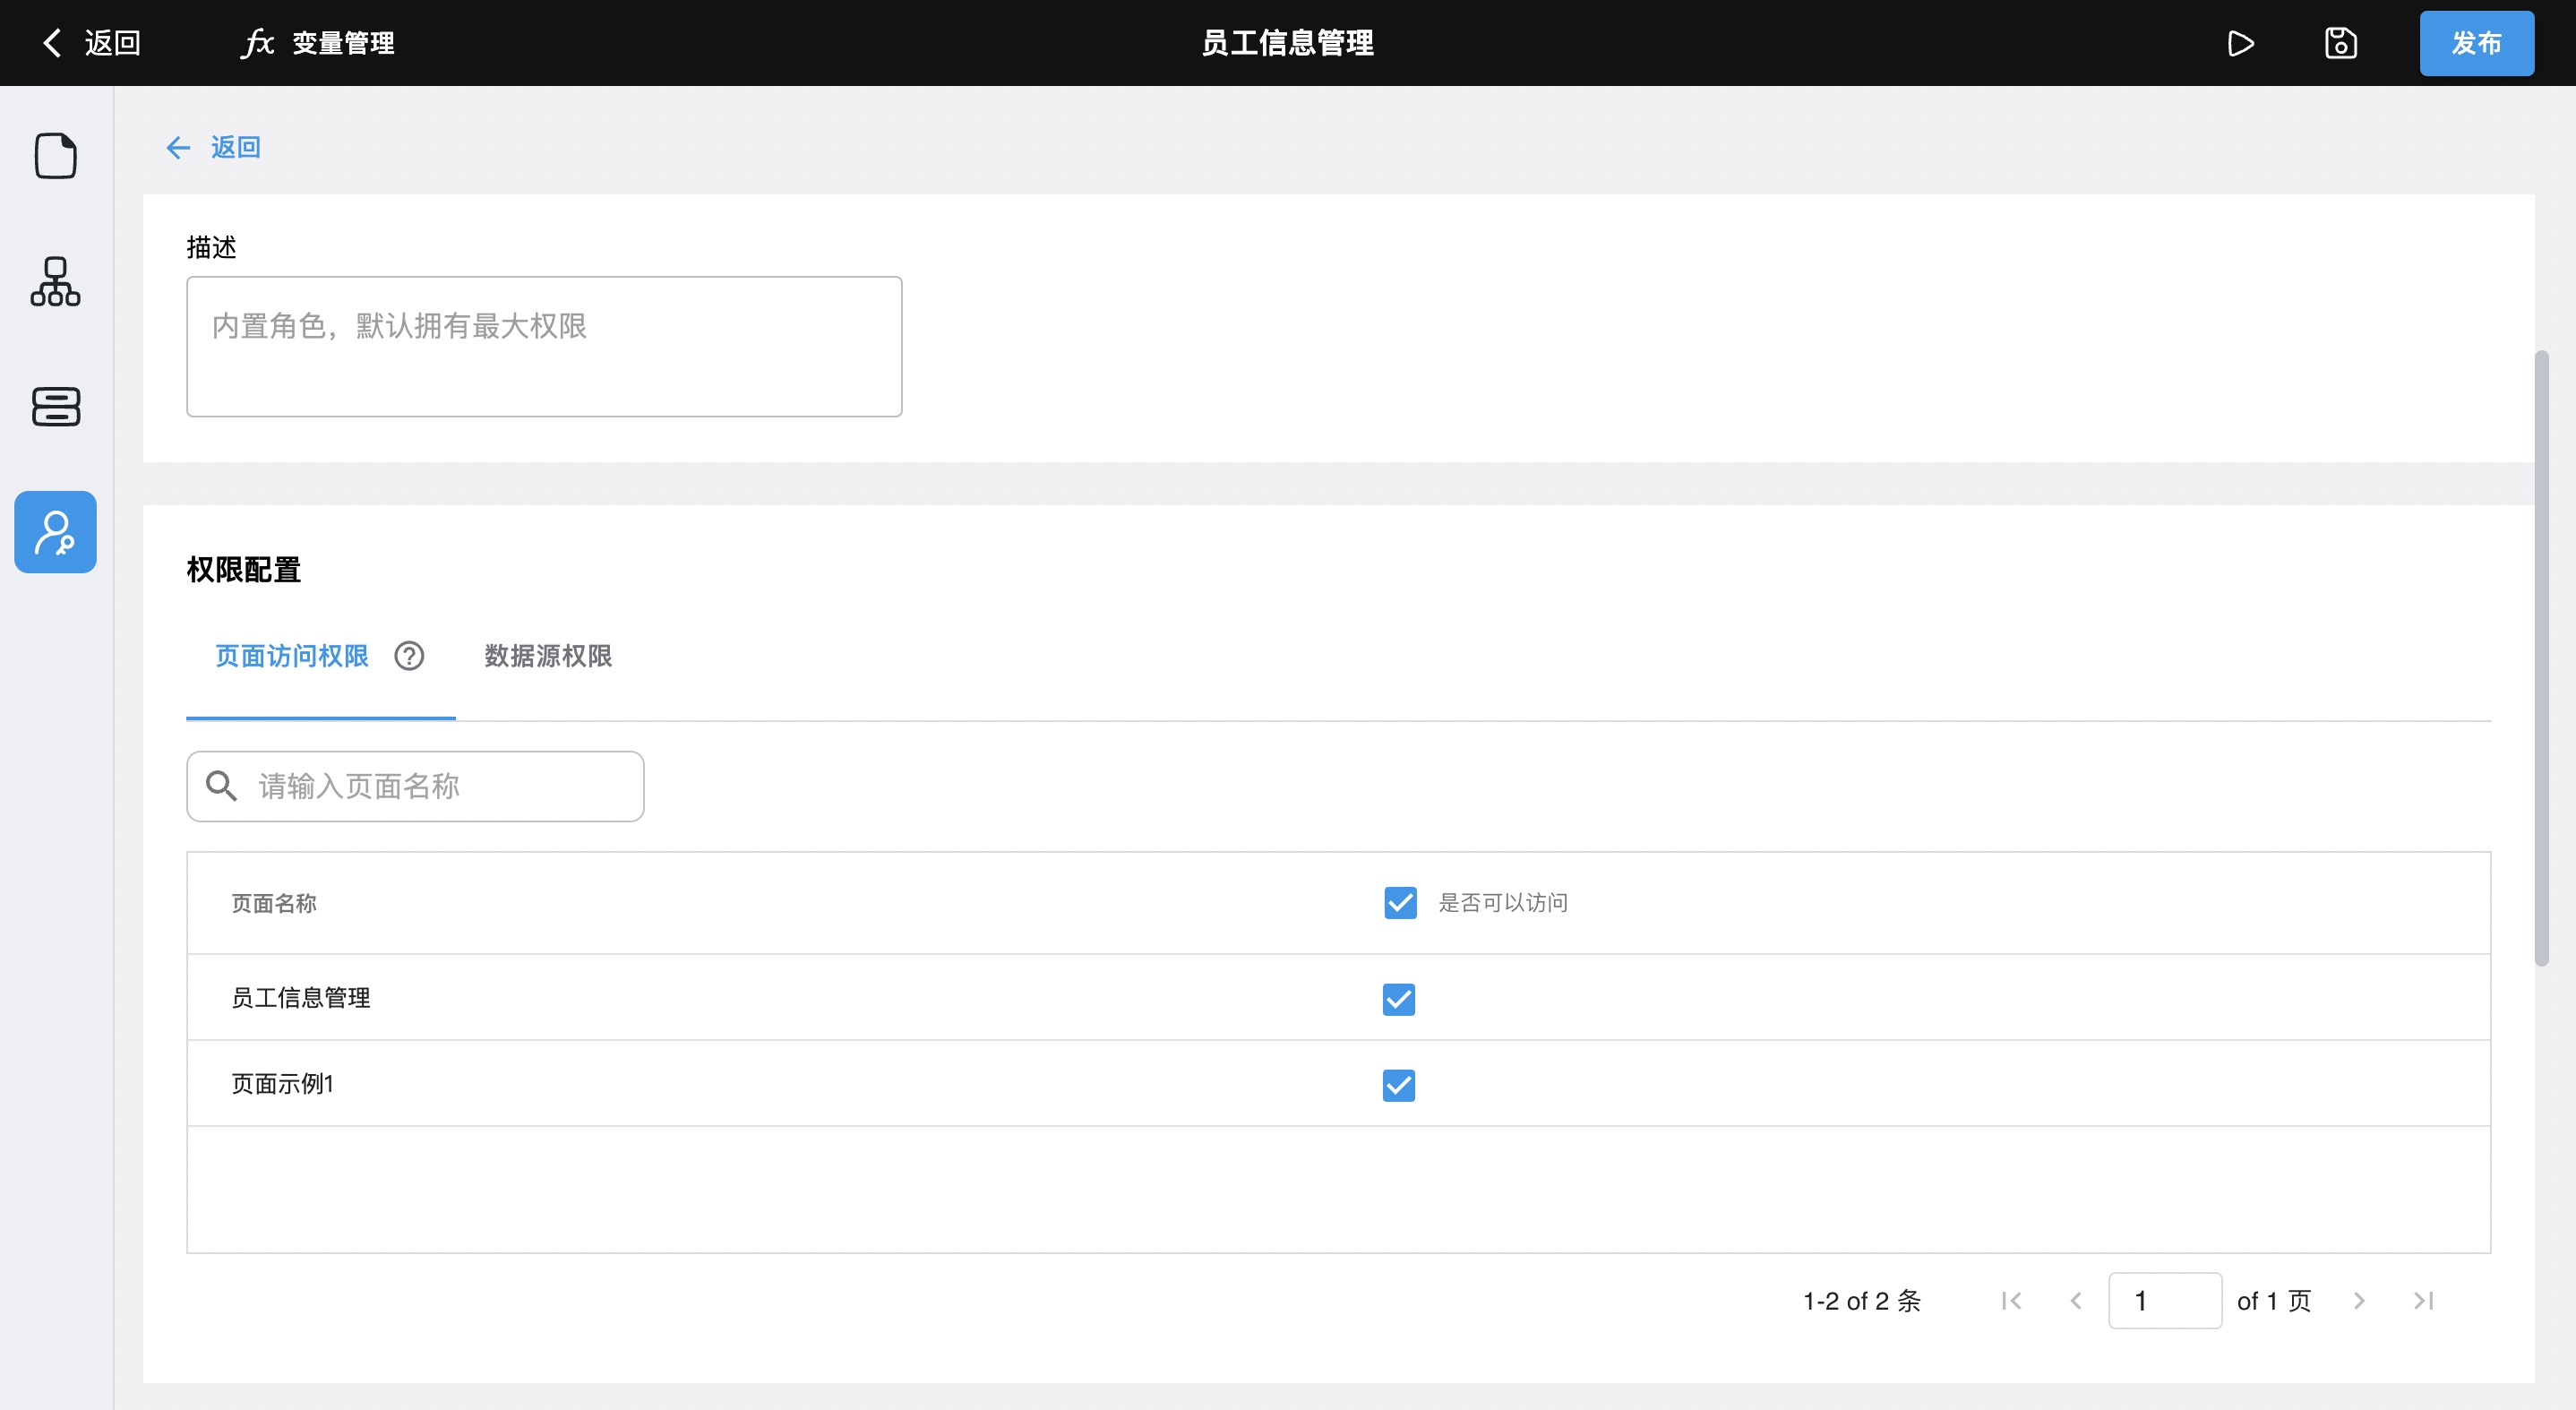Click the 员工信息管理 row name
Image resolution: width=2576 pixels, height=1410 pixels.
coord(301,998)
